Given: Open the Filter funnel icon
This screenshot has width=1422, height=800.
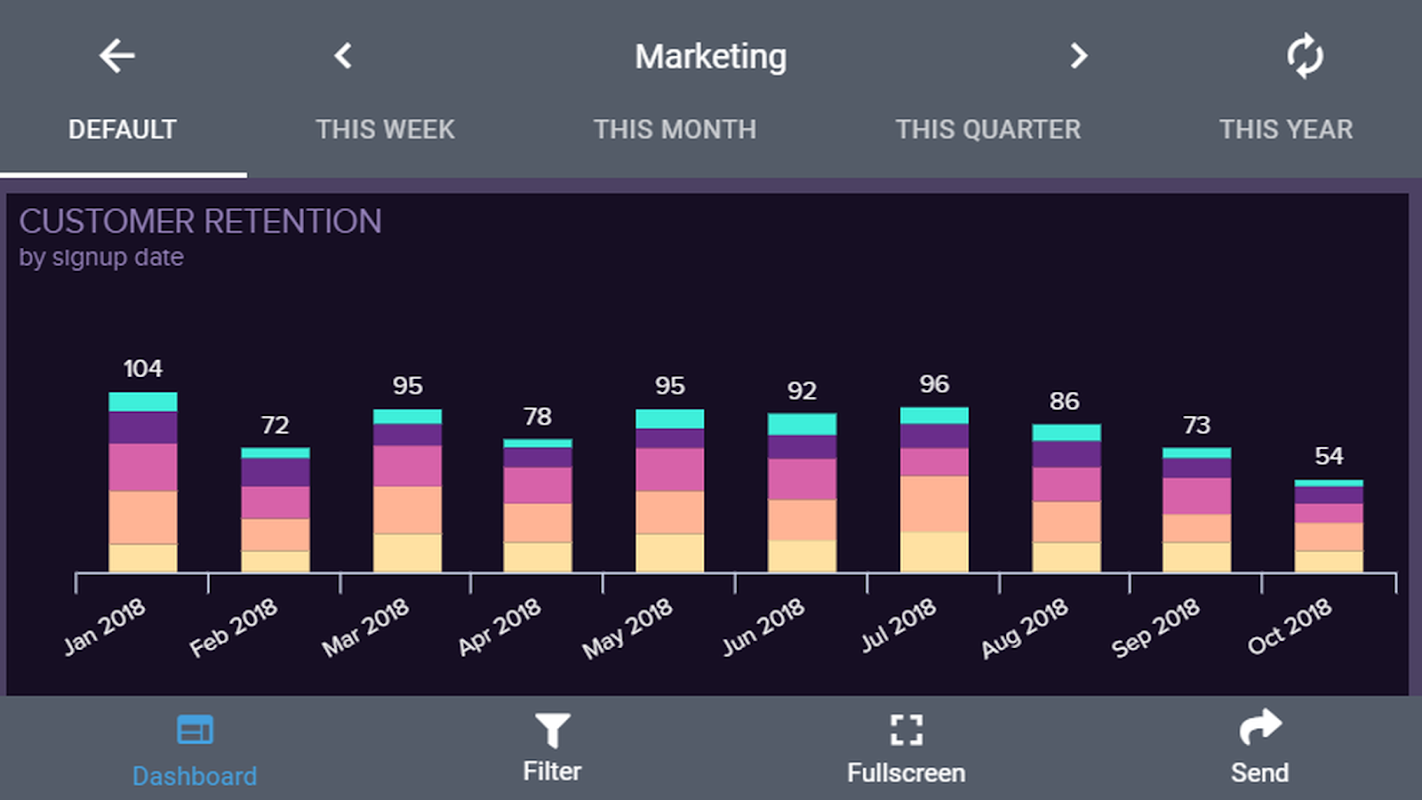Looking at the screenshot, I should coord(552,731).
